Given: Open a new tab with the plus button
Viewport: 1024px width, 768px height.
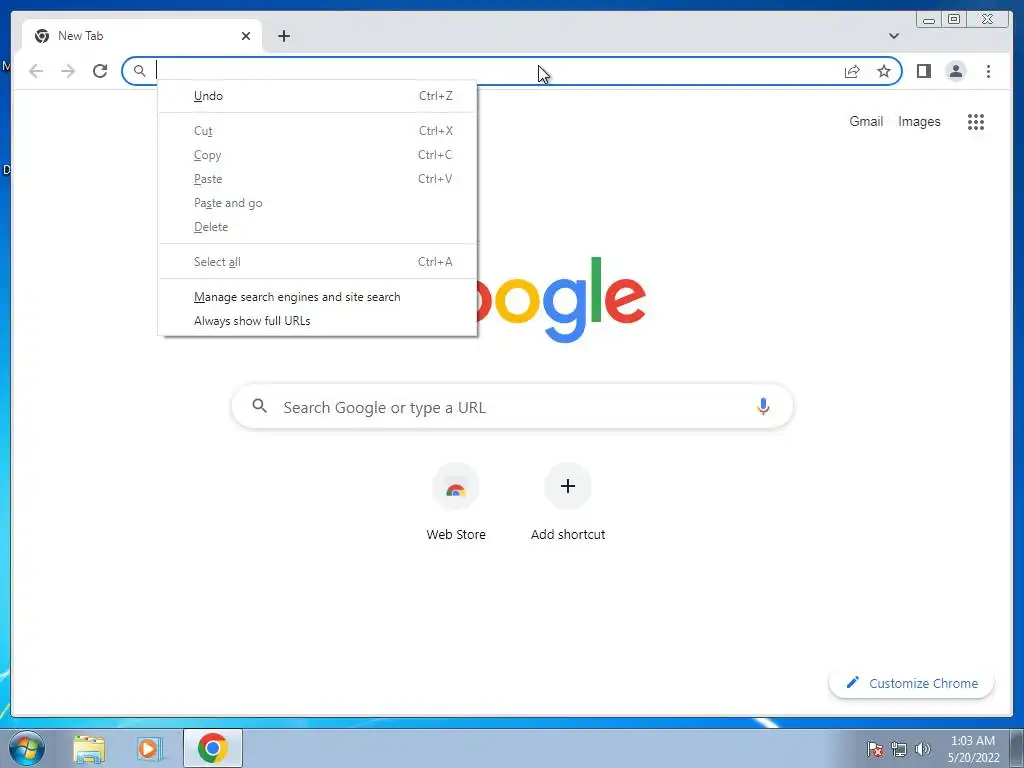Looking at the screenshot, I should click(x=283, y=36).
